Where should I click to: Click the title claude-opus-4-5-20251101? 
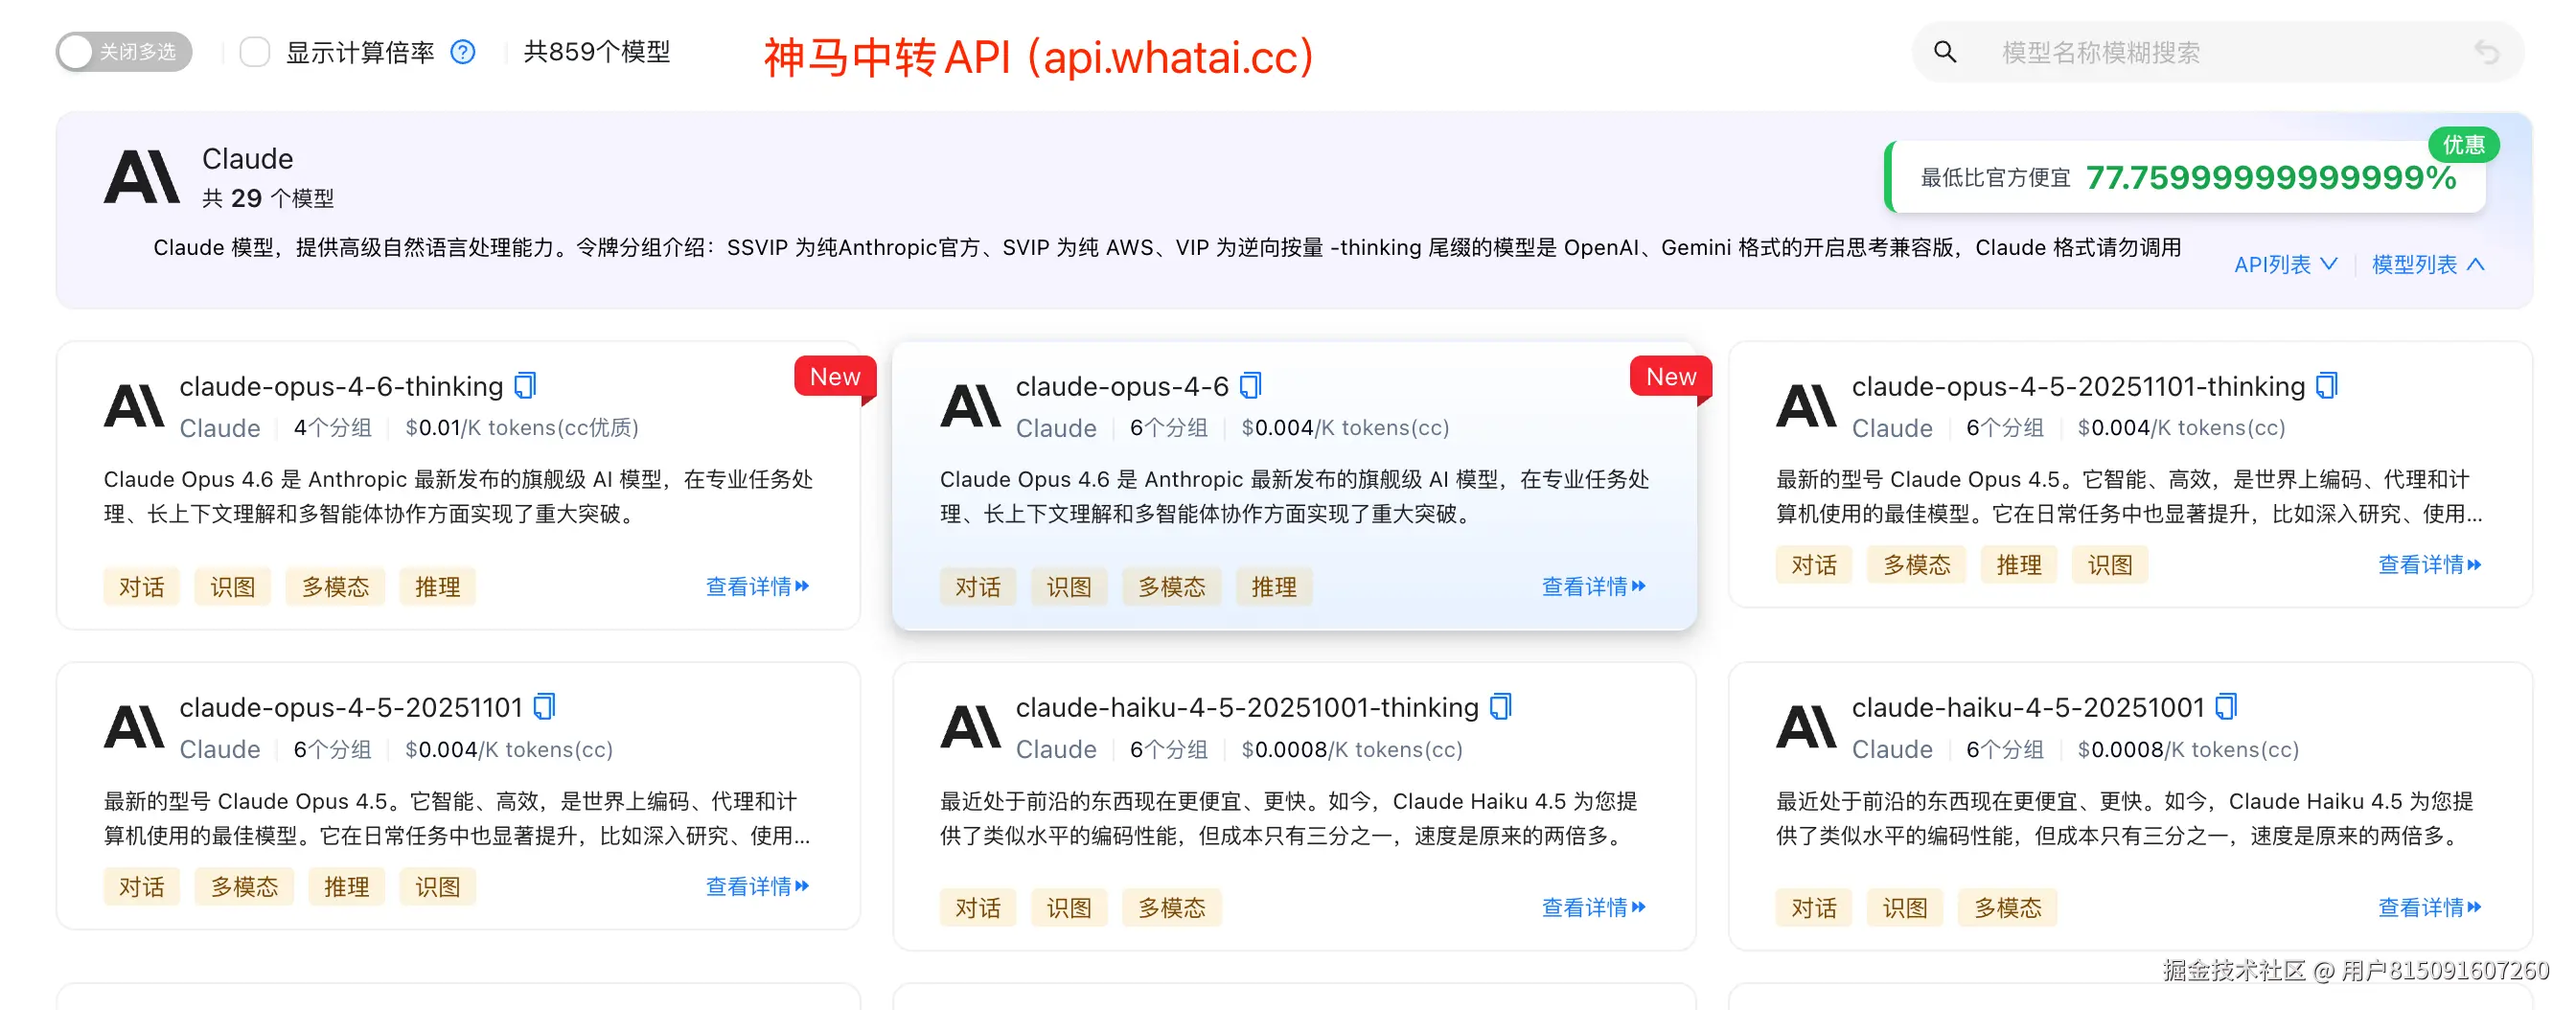(x=351, y=708)
